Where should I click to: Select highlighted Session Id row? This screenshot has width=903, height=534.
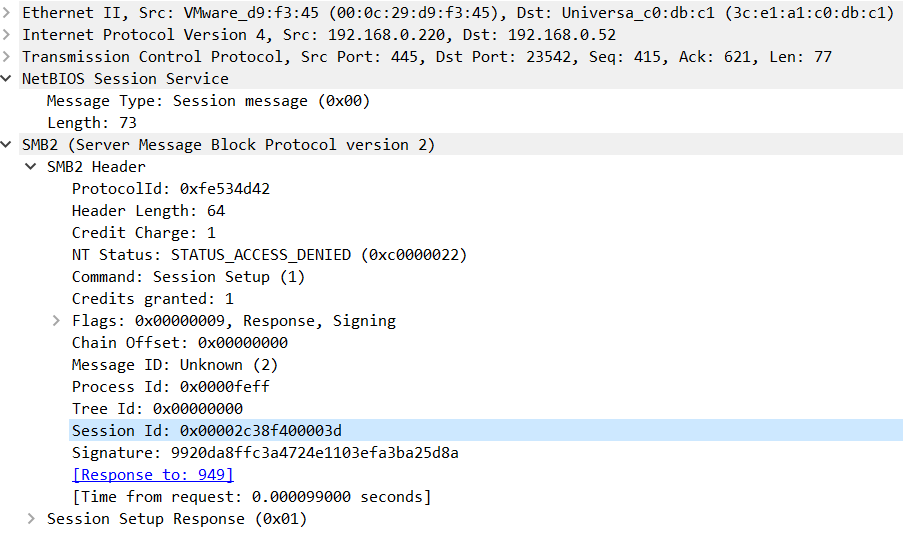click(485, 431)
